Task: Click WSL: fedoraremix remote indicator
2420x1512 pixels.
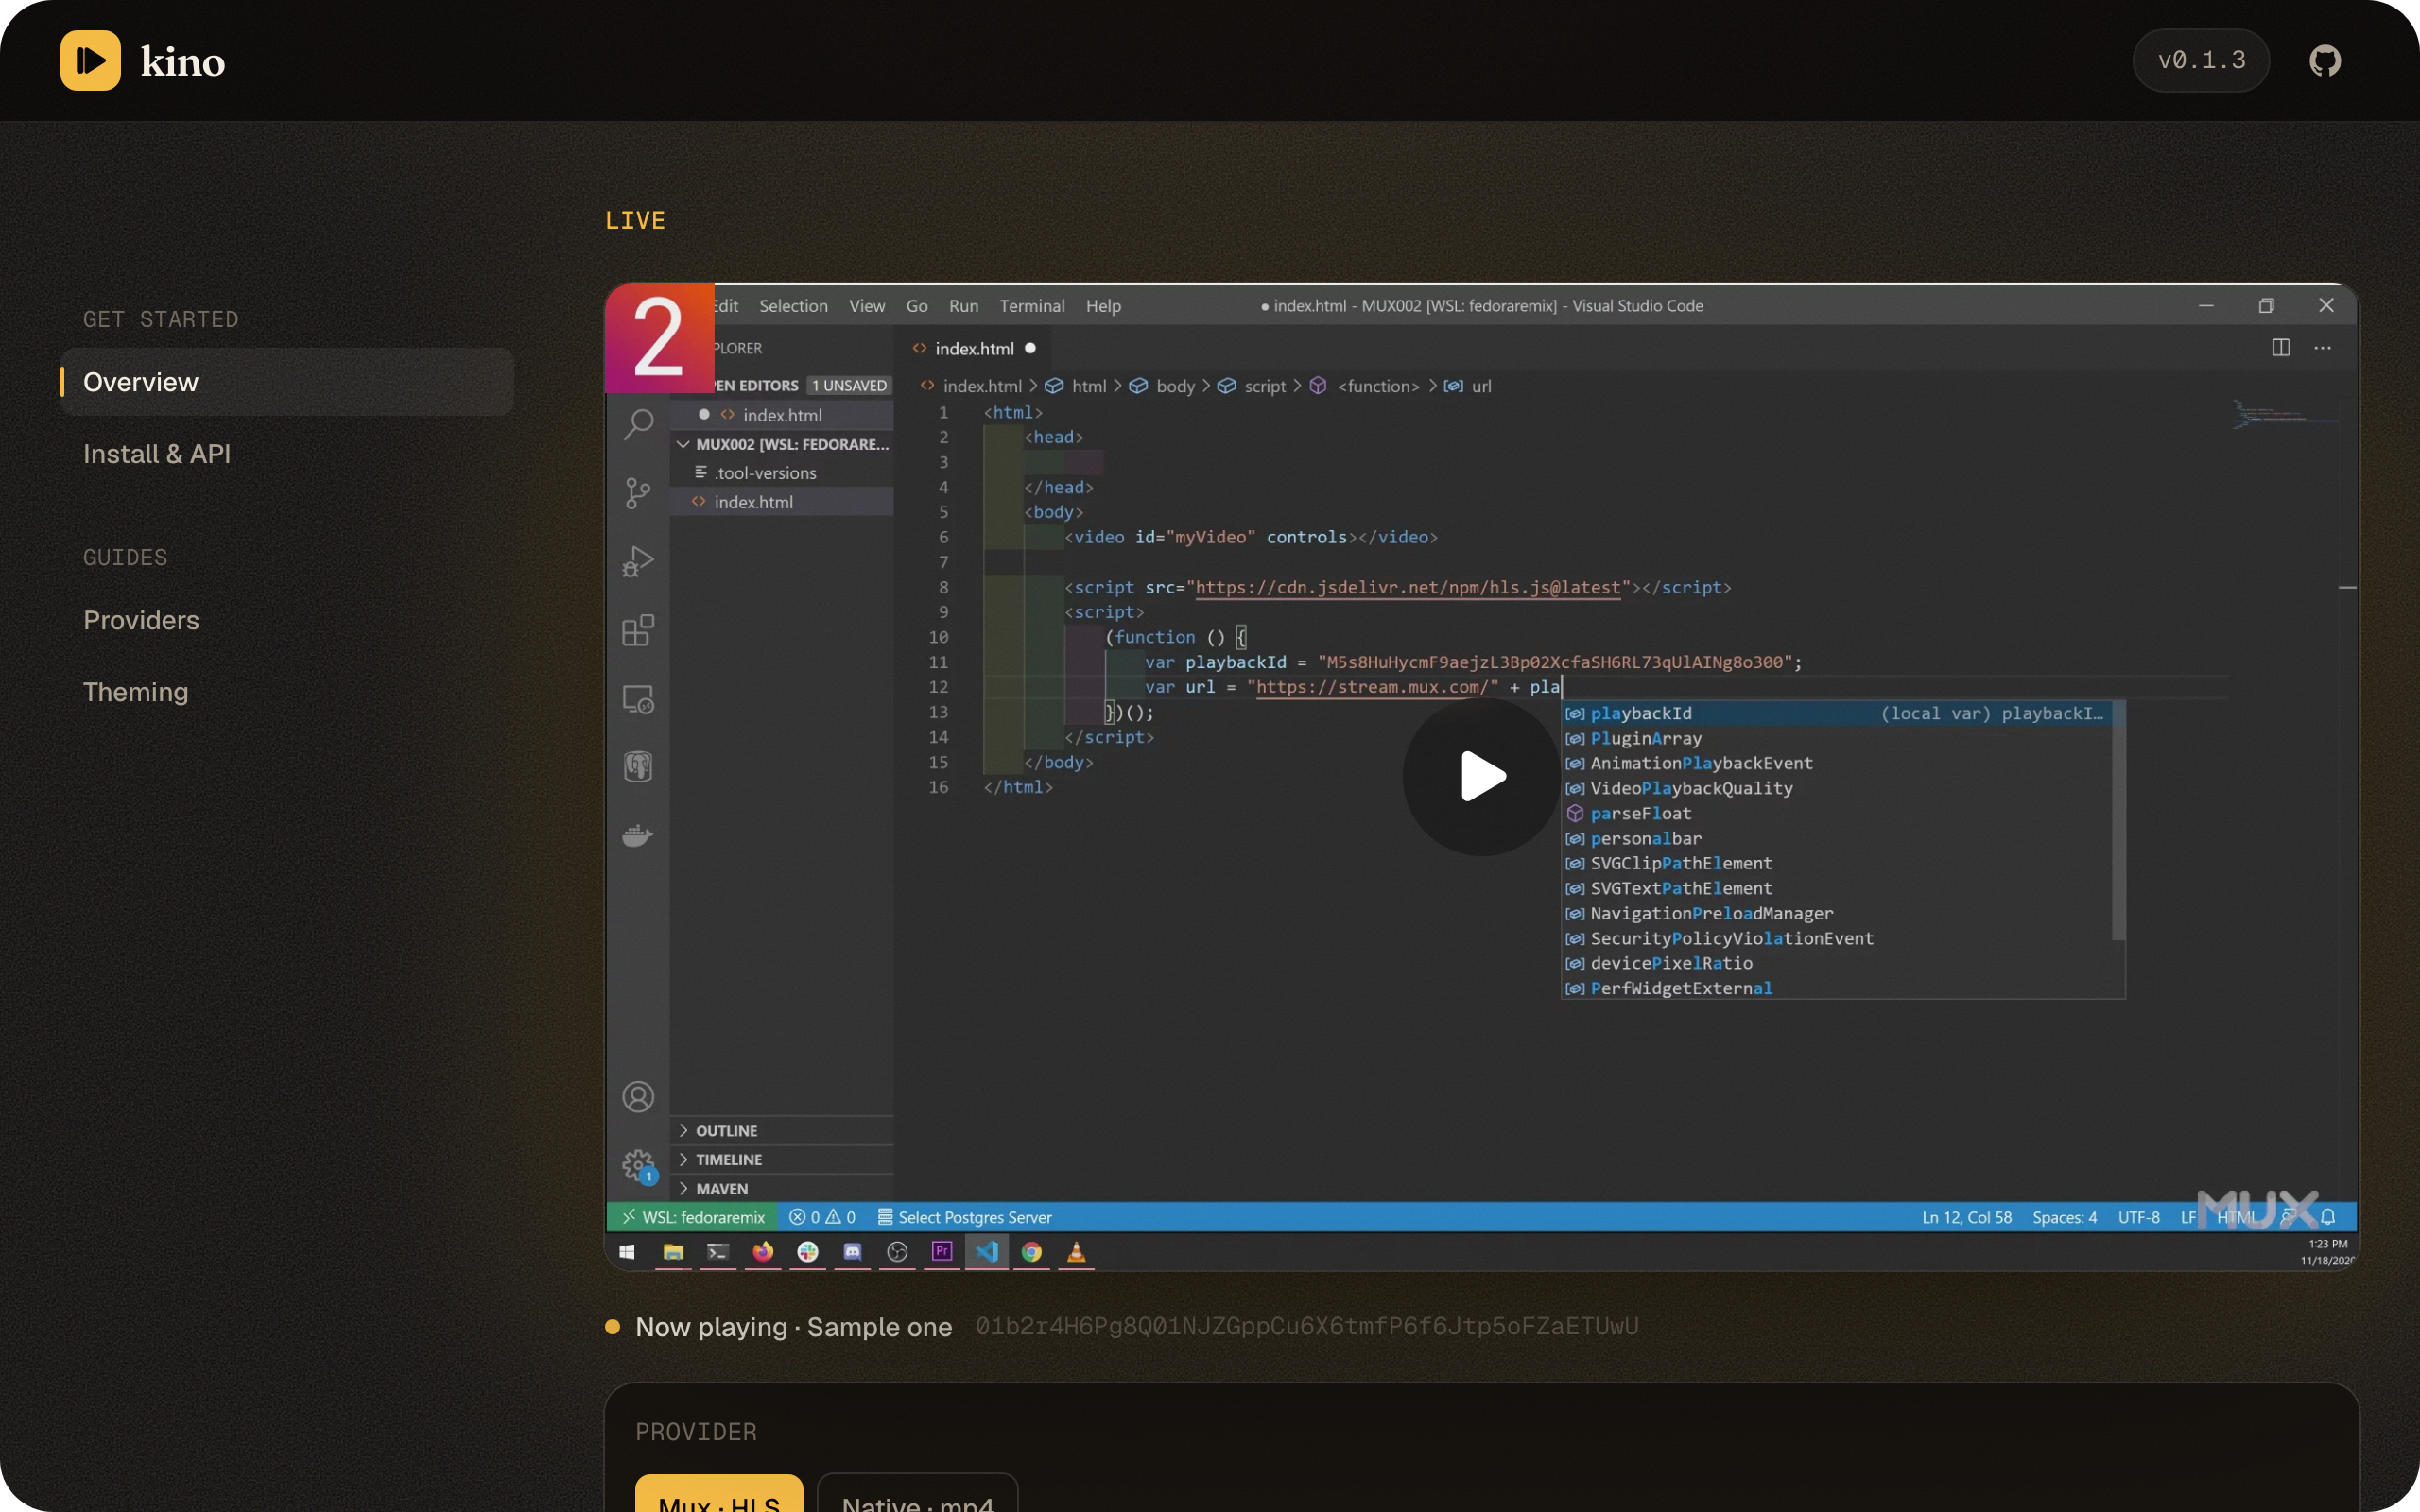Action: (693, 1217)
